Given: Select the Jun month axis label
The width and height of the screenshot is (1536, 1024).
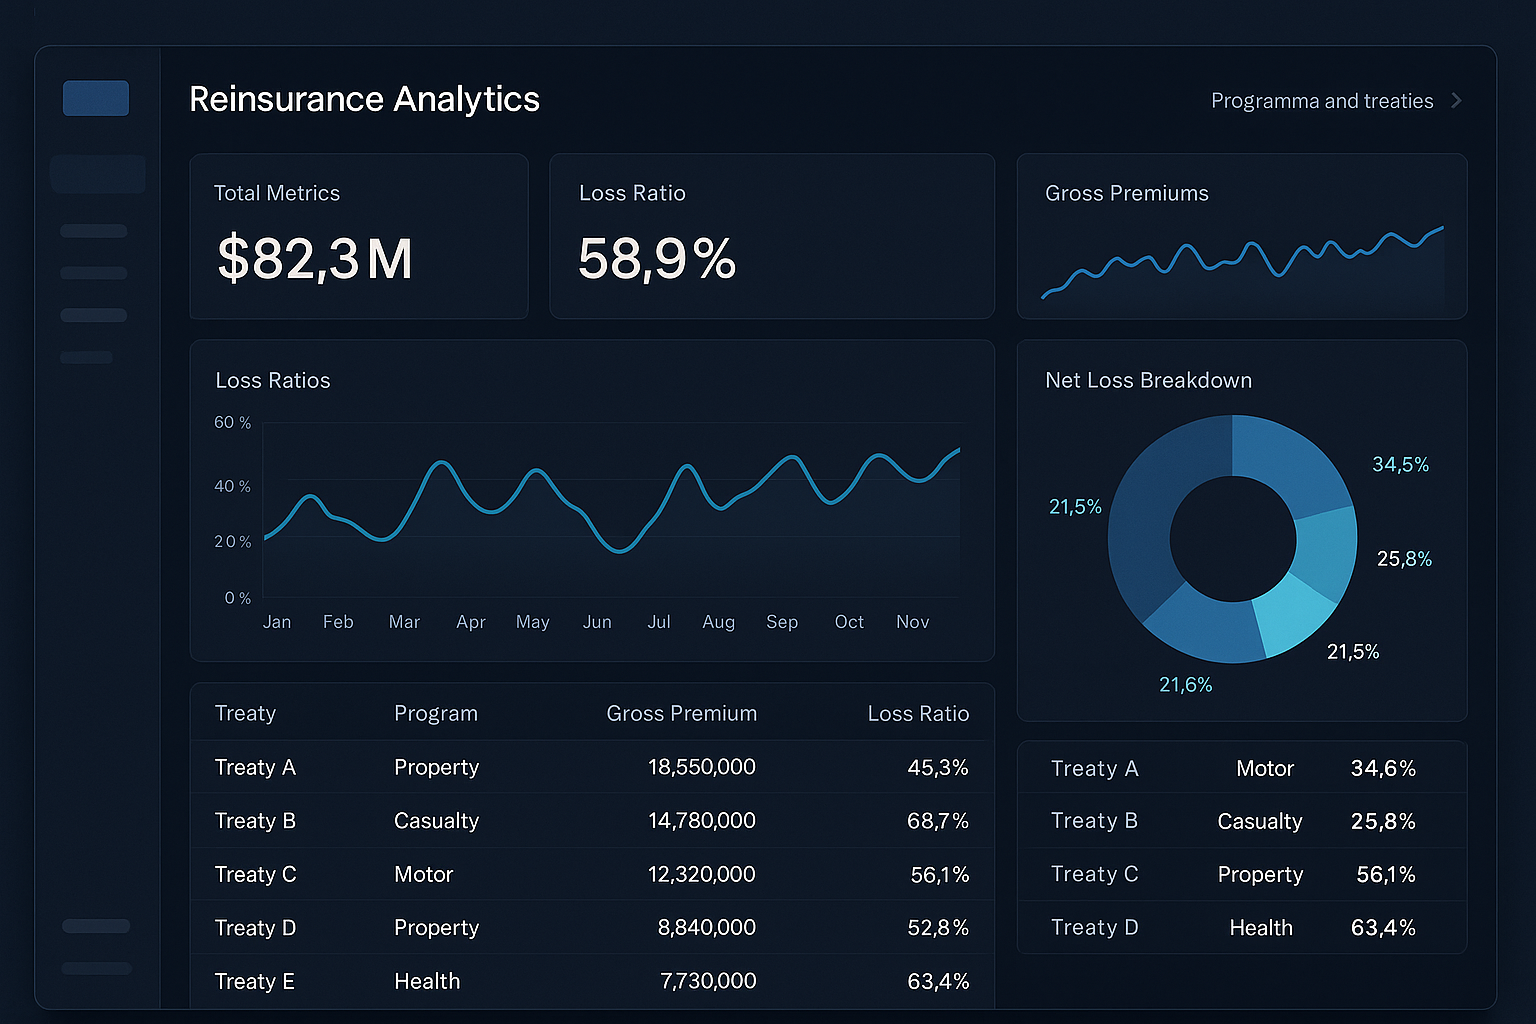Looking at the screenshot, I should coord(597,622).
